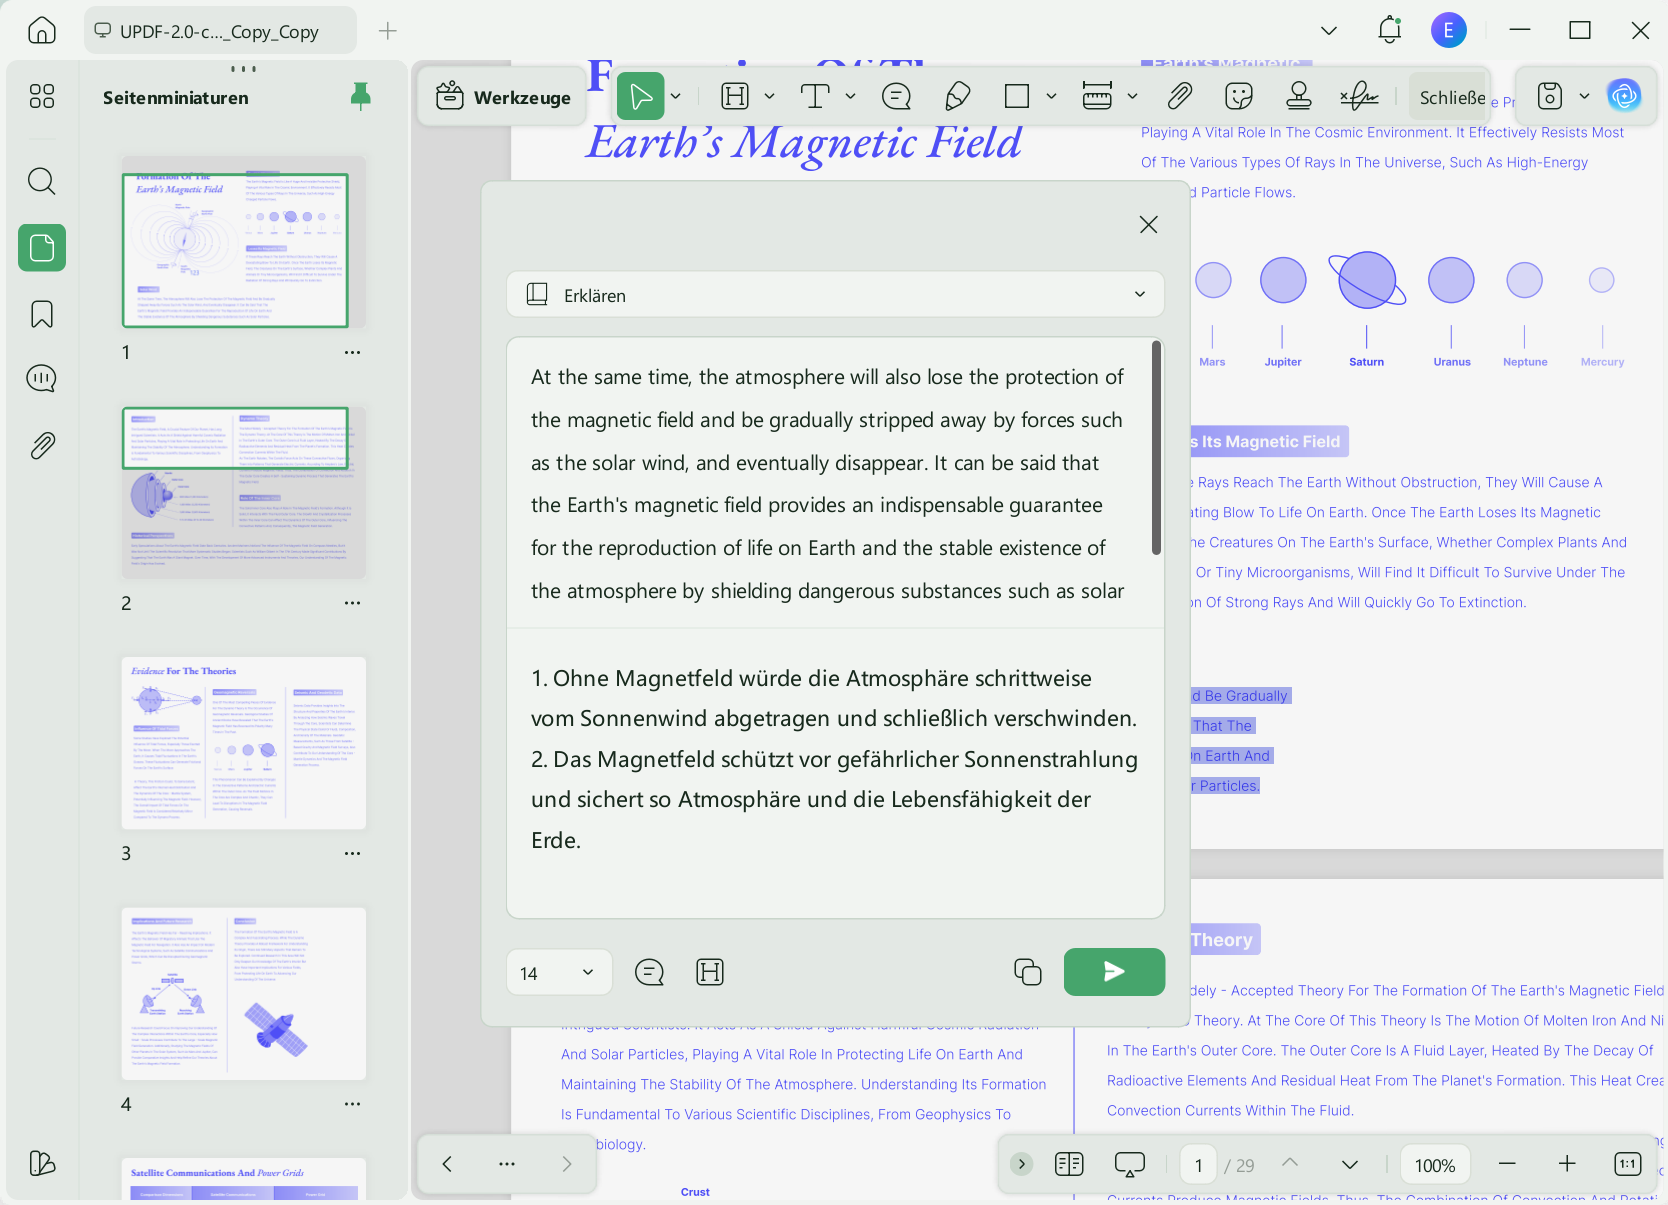Image resolution: width=1668 pixels, height=1205 pixels.
Task: Toggle the comments panel icon
Action: tap(42, 379)
